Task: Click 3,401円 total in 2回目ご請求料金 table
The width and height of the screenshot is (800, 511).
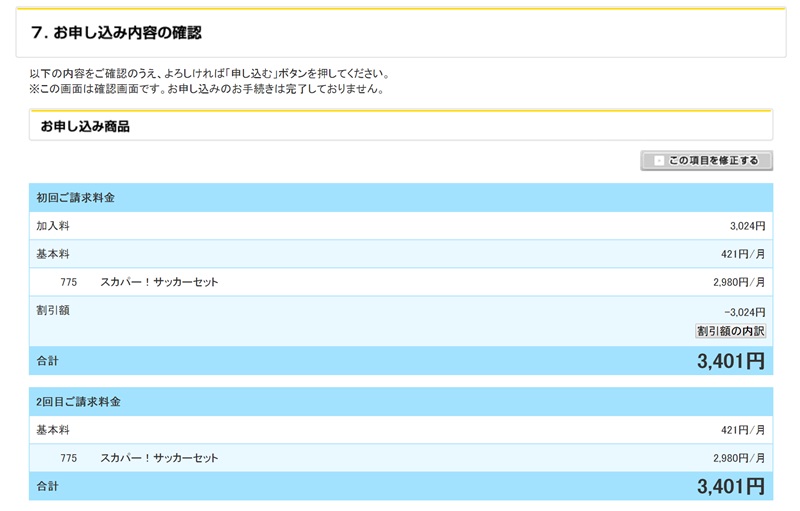Action: [x=731, y=486]
